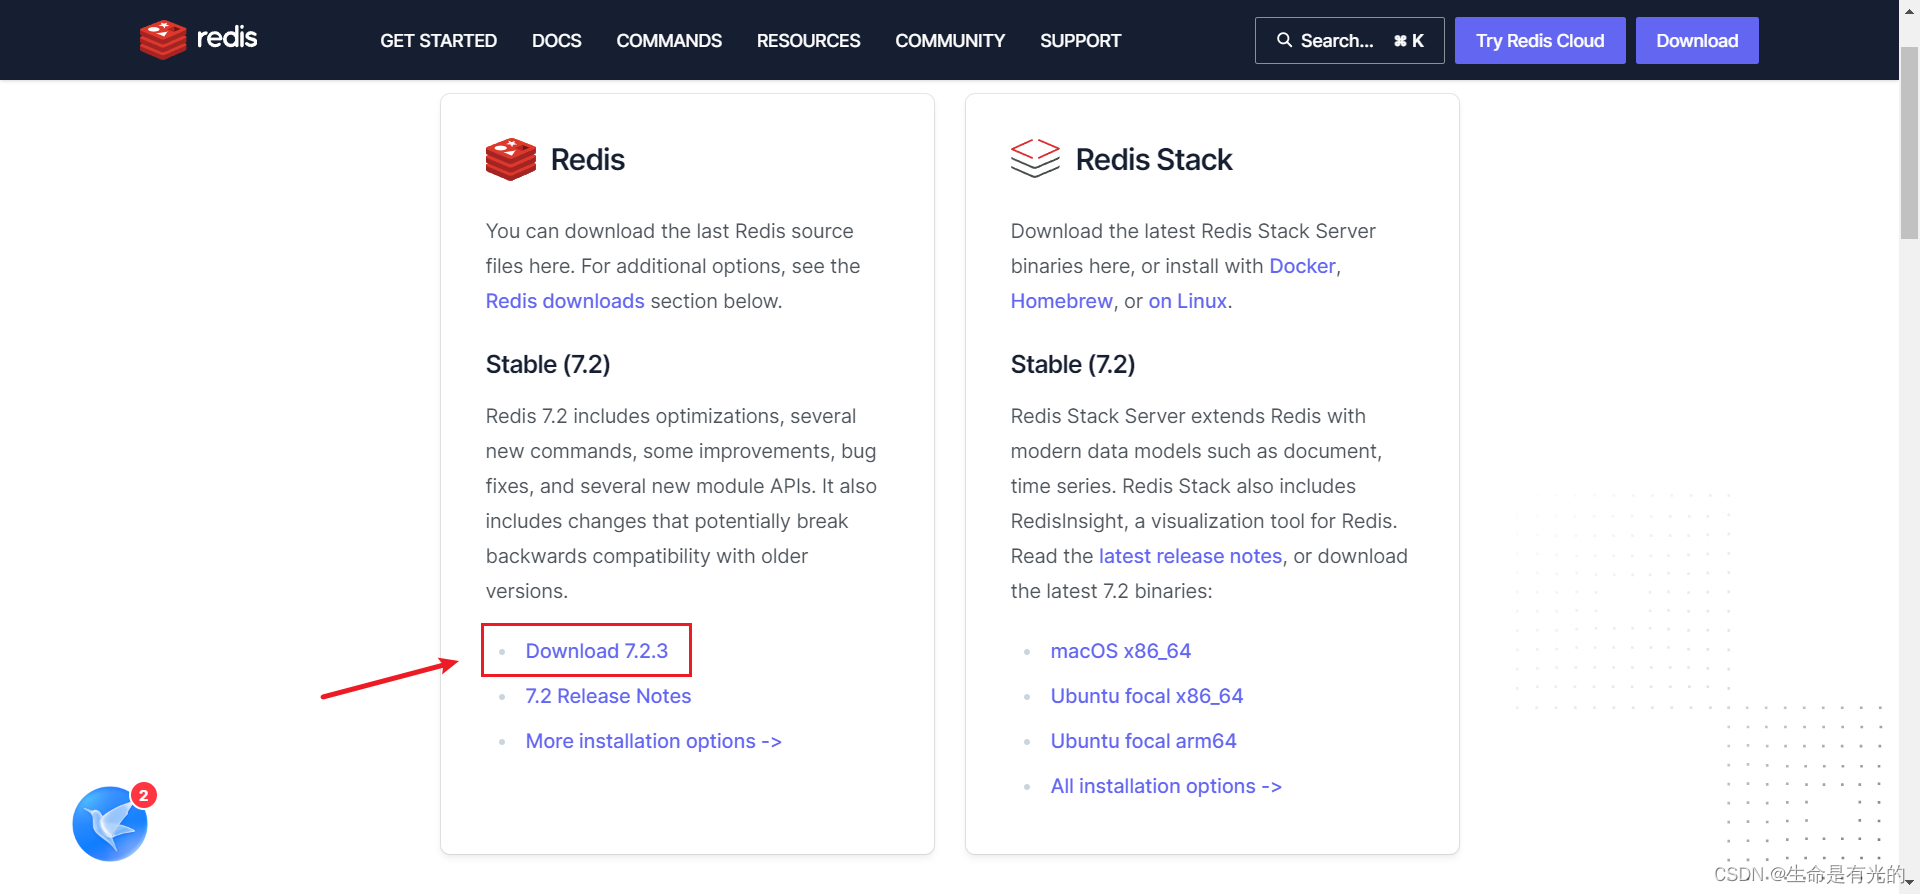Follow the Redis downloads link
The image size is (1920, 894).
pos(565,301)
